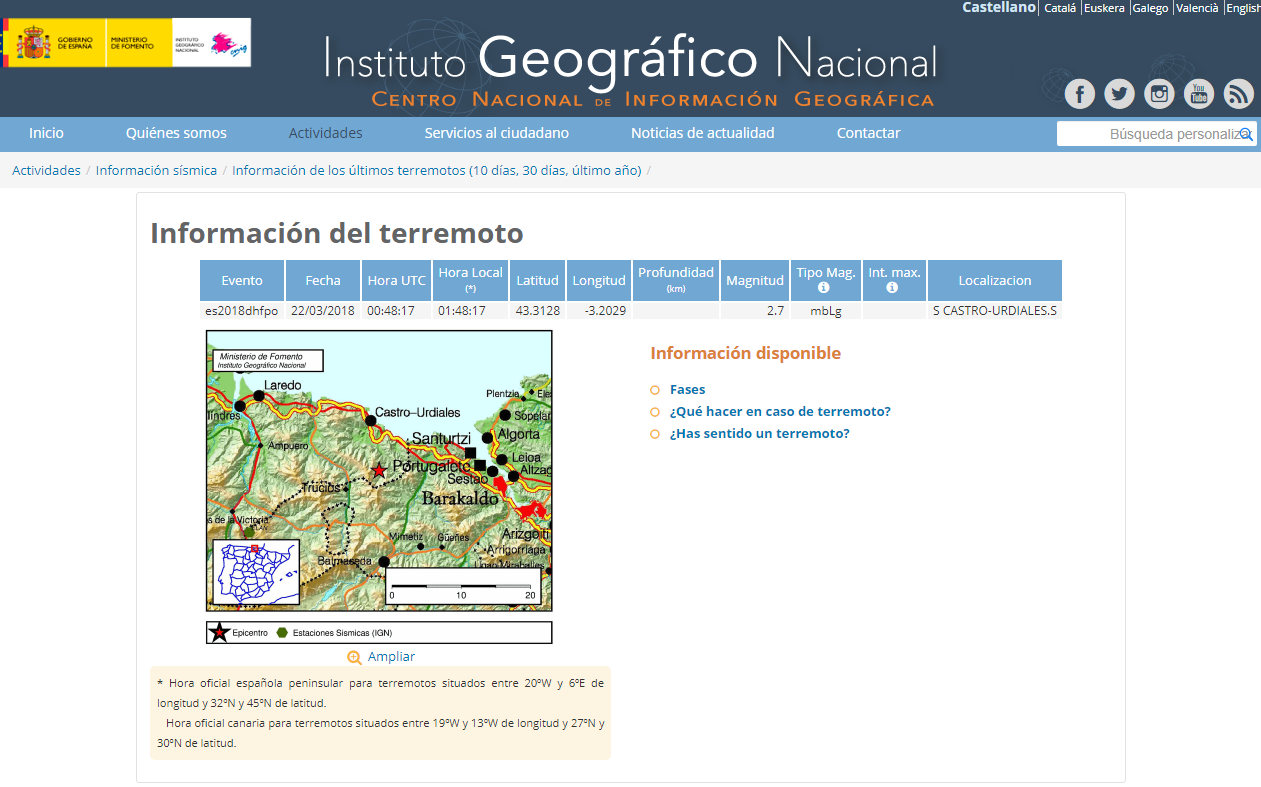
Task: Open the Twitter icon in header
Action: pos(1120,94)
